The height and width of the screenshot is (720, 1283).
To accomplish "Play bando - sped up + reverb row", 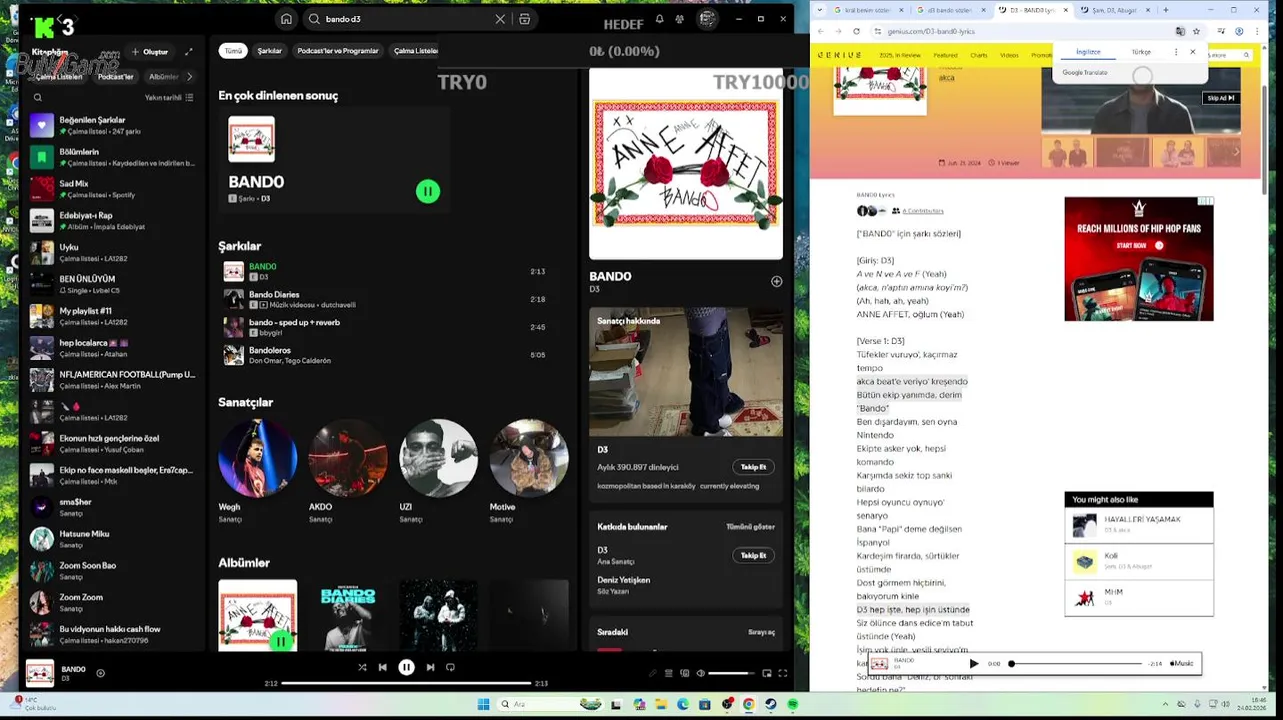I will pyautogui.click(x=385, y=327).
